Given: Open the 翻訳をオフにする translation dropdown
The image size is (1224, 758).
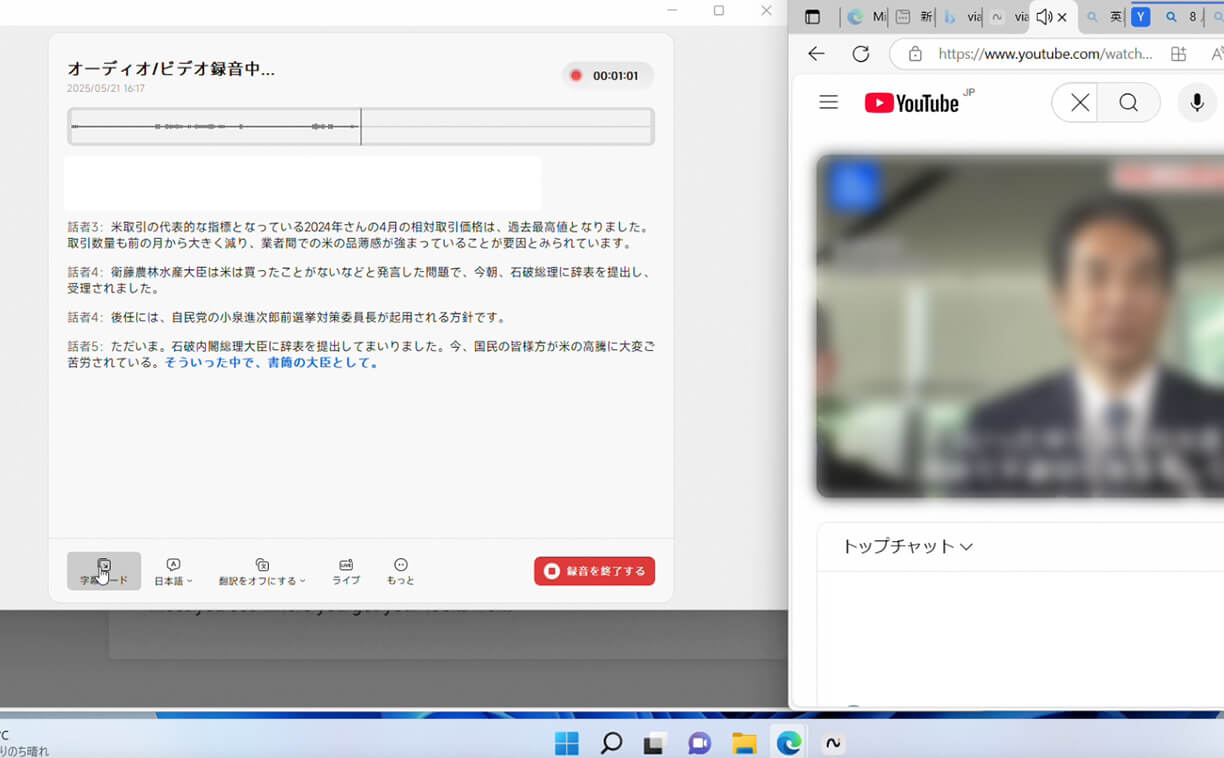Looking at the screenshot, I should click(262, 572).
